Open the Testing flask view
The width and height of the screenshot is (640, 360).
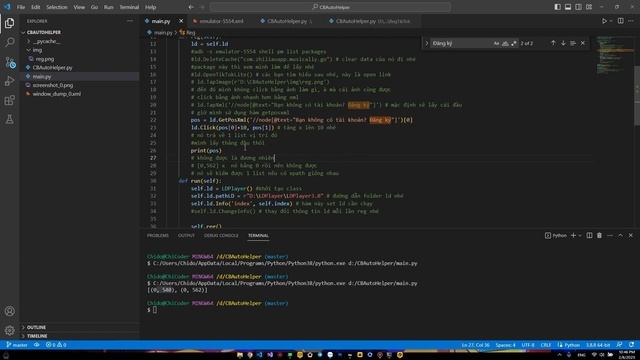tap(9, 119)
